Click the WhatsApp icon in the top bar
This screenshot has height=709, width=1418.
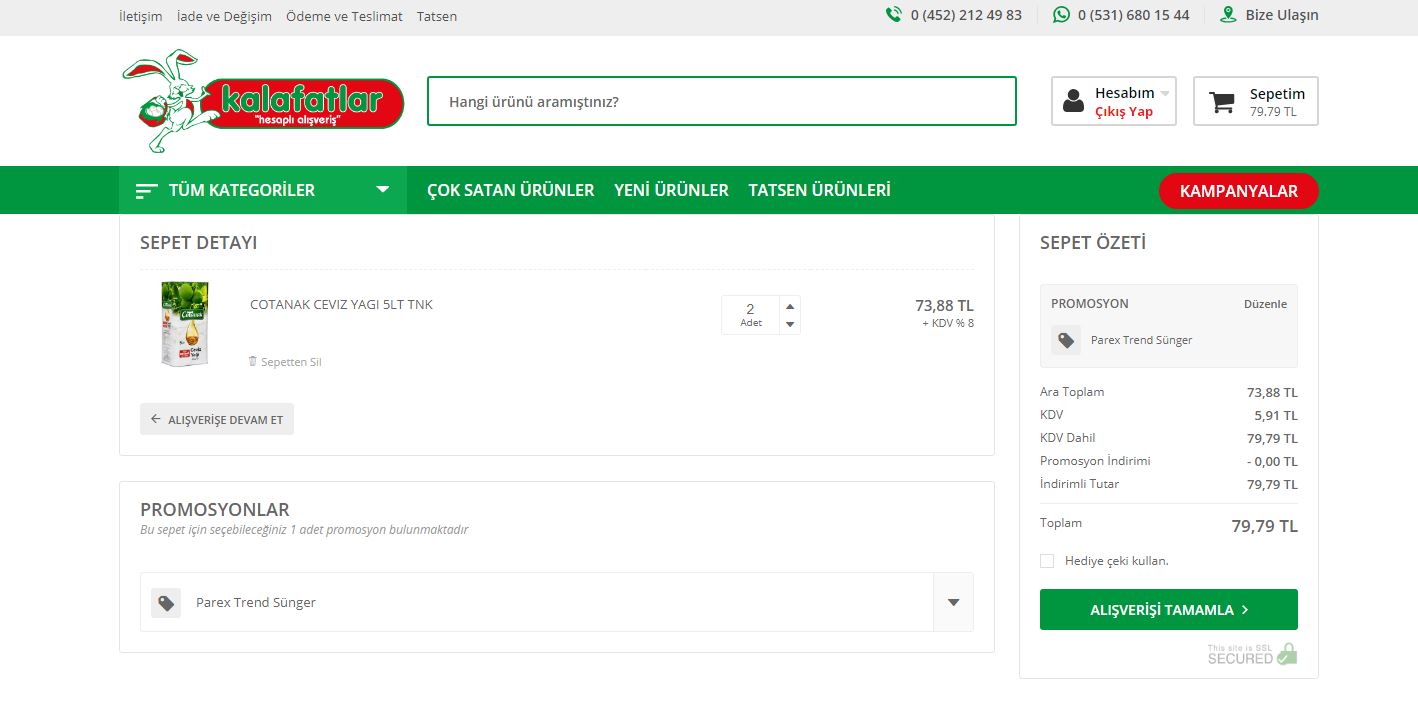tap(1061, 15)
